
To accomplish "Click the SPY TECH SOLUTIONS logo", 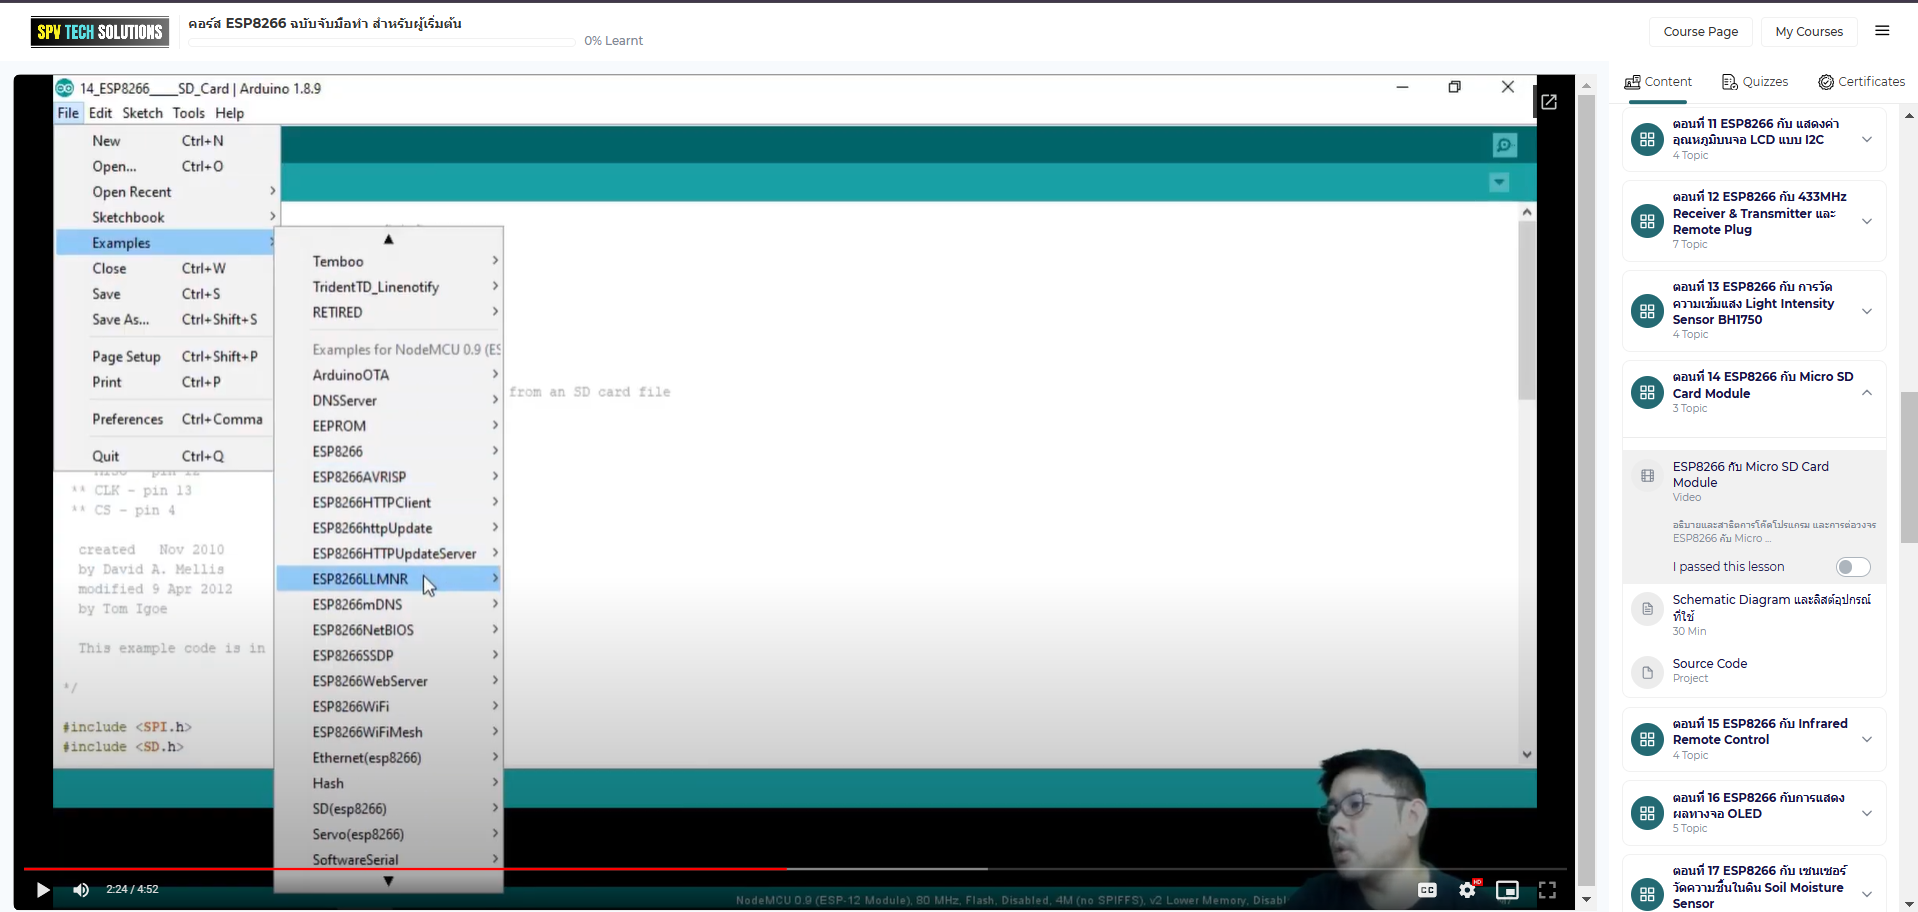I will tap(100, 32).
